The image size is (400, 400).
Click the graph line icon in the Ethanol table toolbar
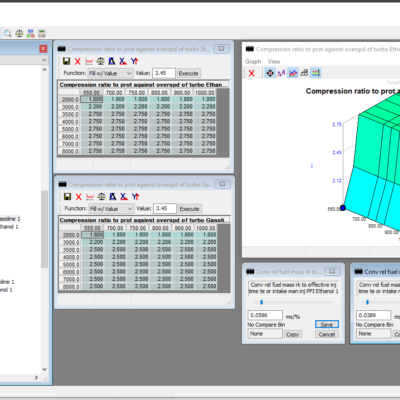click(x=89, y=61)
